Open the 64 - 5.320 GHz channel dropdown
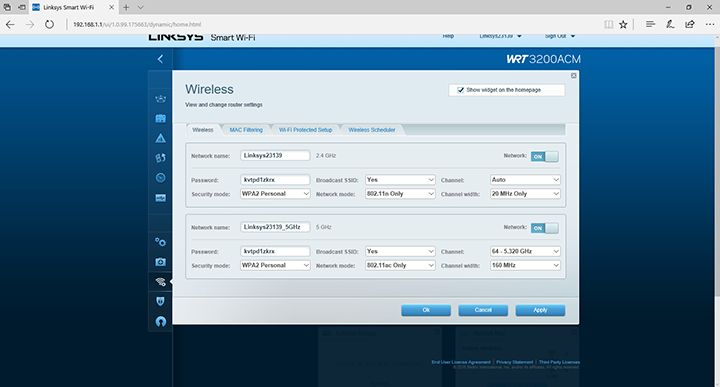 [525, 252]
